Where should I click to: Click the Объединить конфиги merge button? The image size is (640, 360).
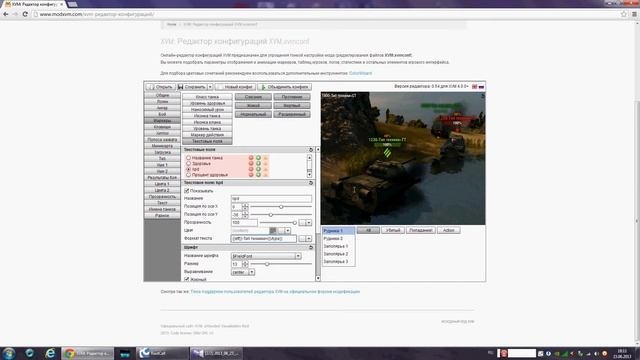285,87
